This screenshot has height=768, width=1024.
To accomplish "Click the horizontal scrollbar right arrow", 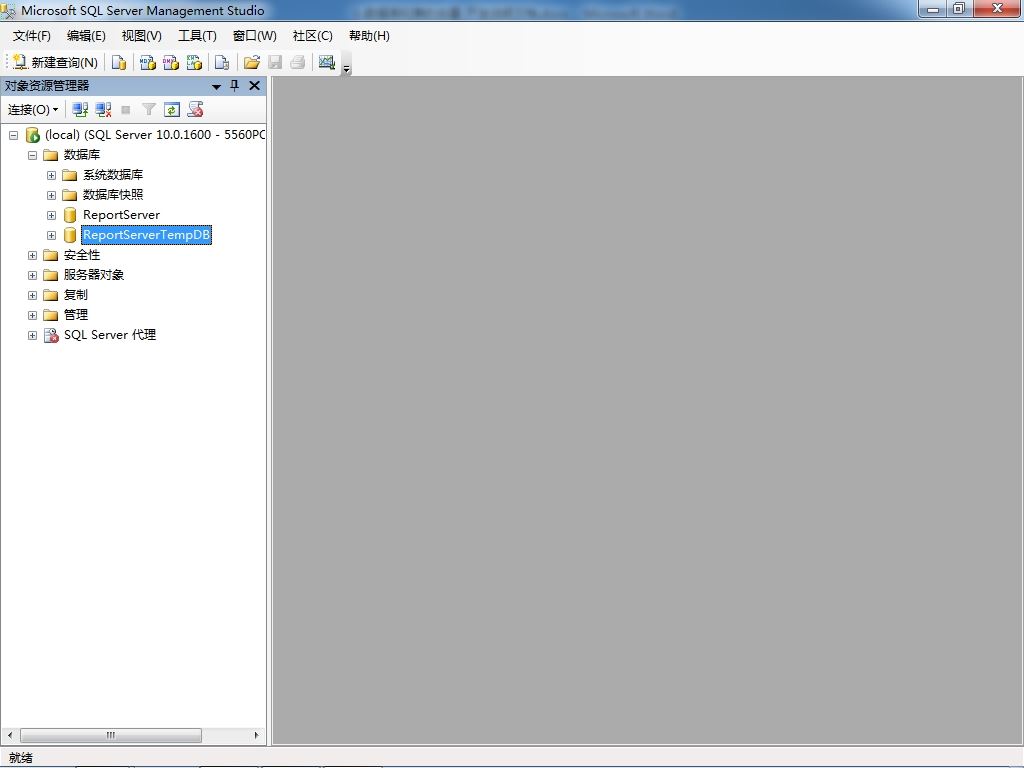I will point(256,735).
